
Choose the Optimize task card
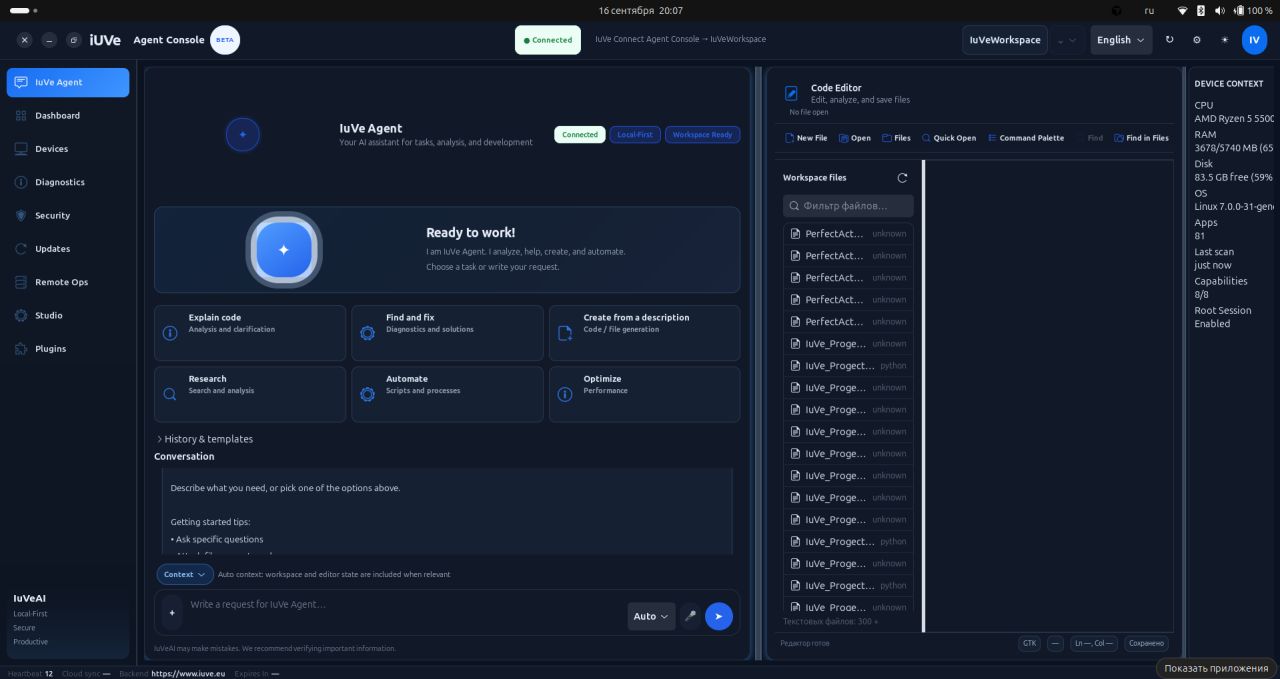tap(645, 394)
